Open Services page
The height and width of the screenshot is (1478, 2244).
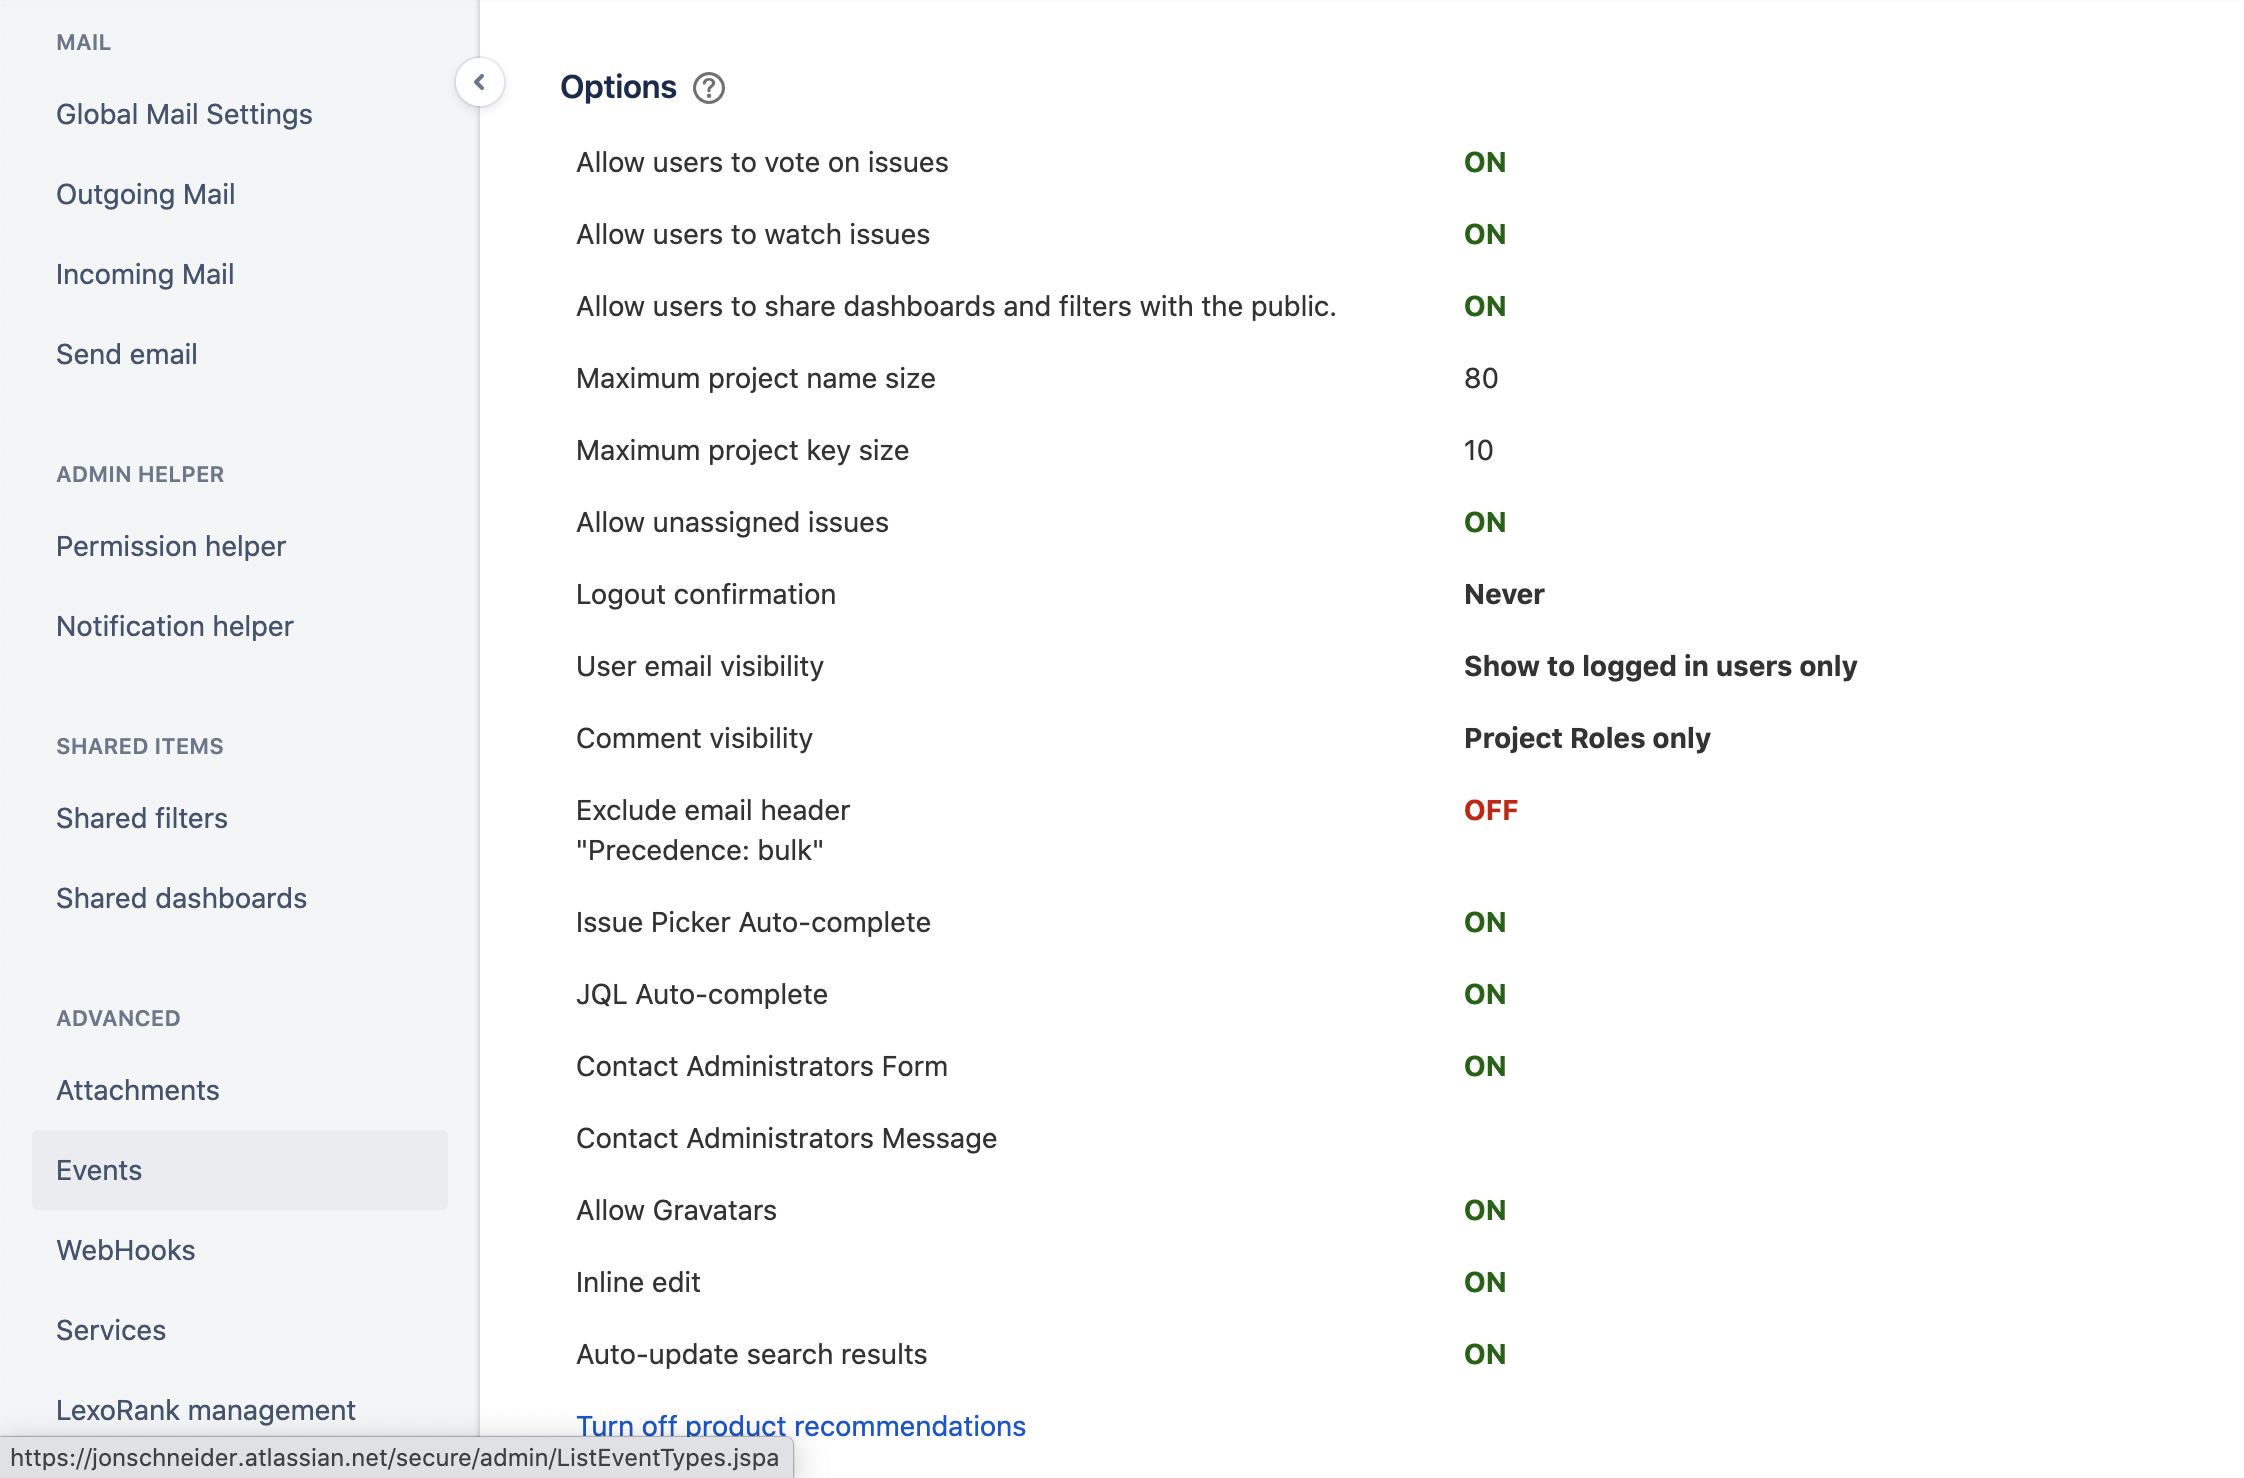(111, 1330)
